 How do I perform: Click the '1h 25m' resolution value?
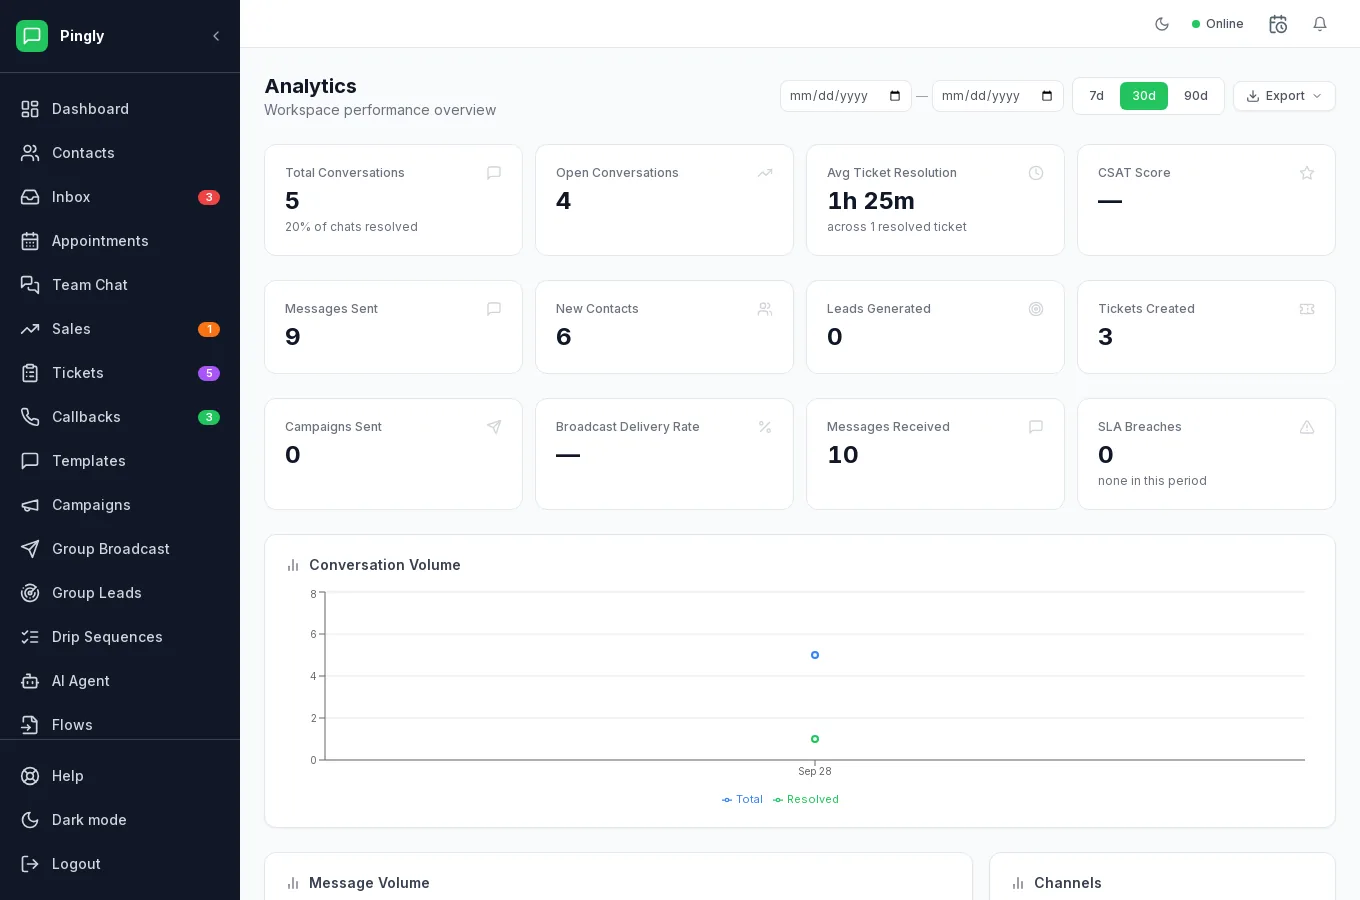(871, 201)
